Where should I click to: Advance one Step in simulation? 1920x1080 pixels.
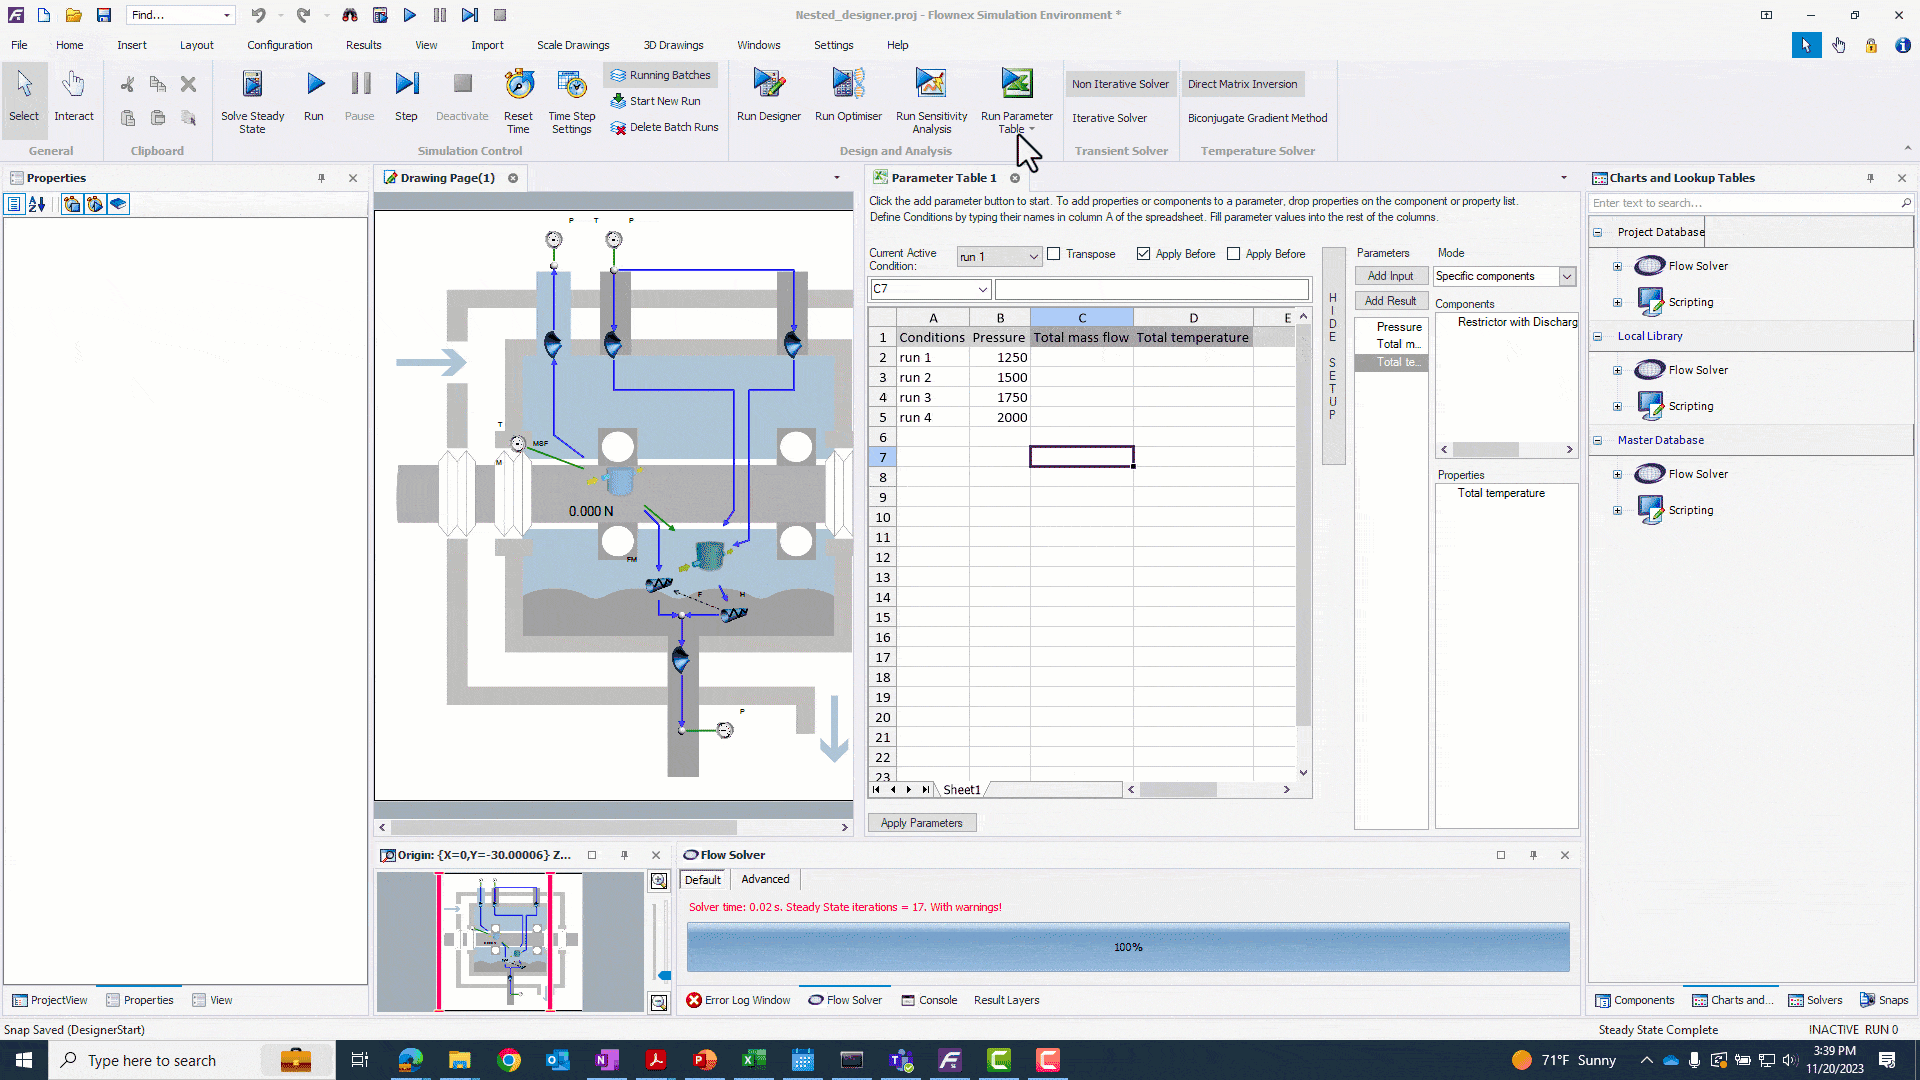406,84
